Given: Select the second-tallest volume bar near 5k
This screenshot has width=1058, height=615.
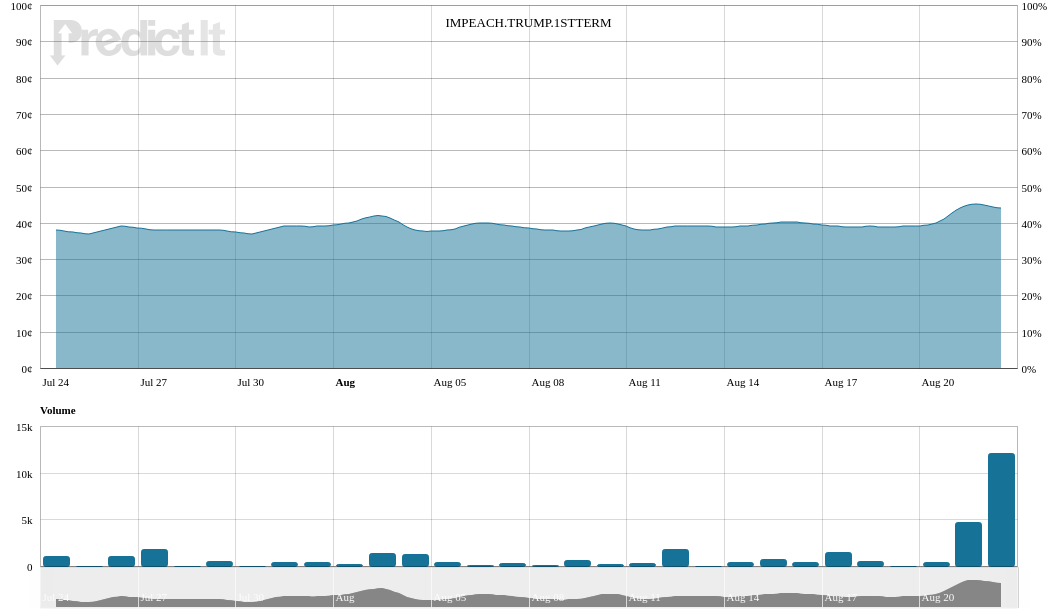Looking at the screenshot, I should [x=968, y=544].
